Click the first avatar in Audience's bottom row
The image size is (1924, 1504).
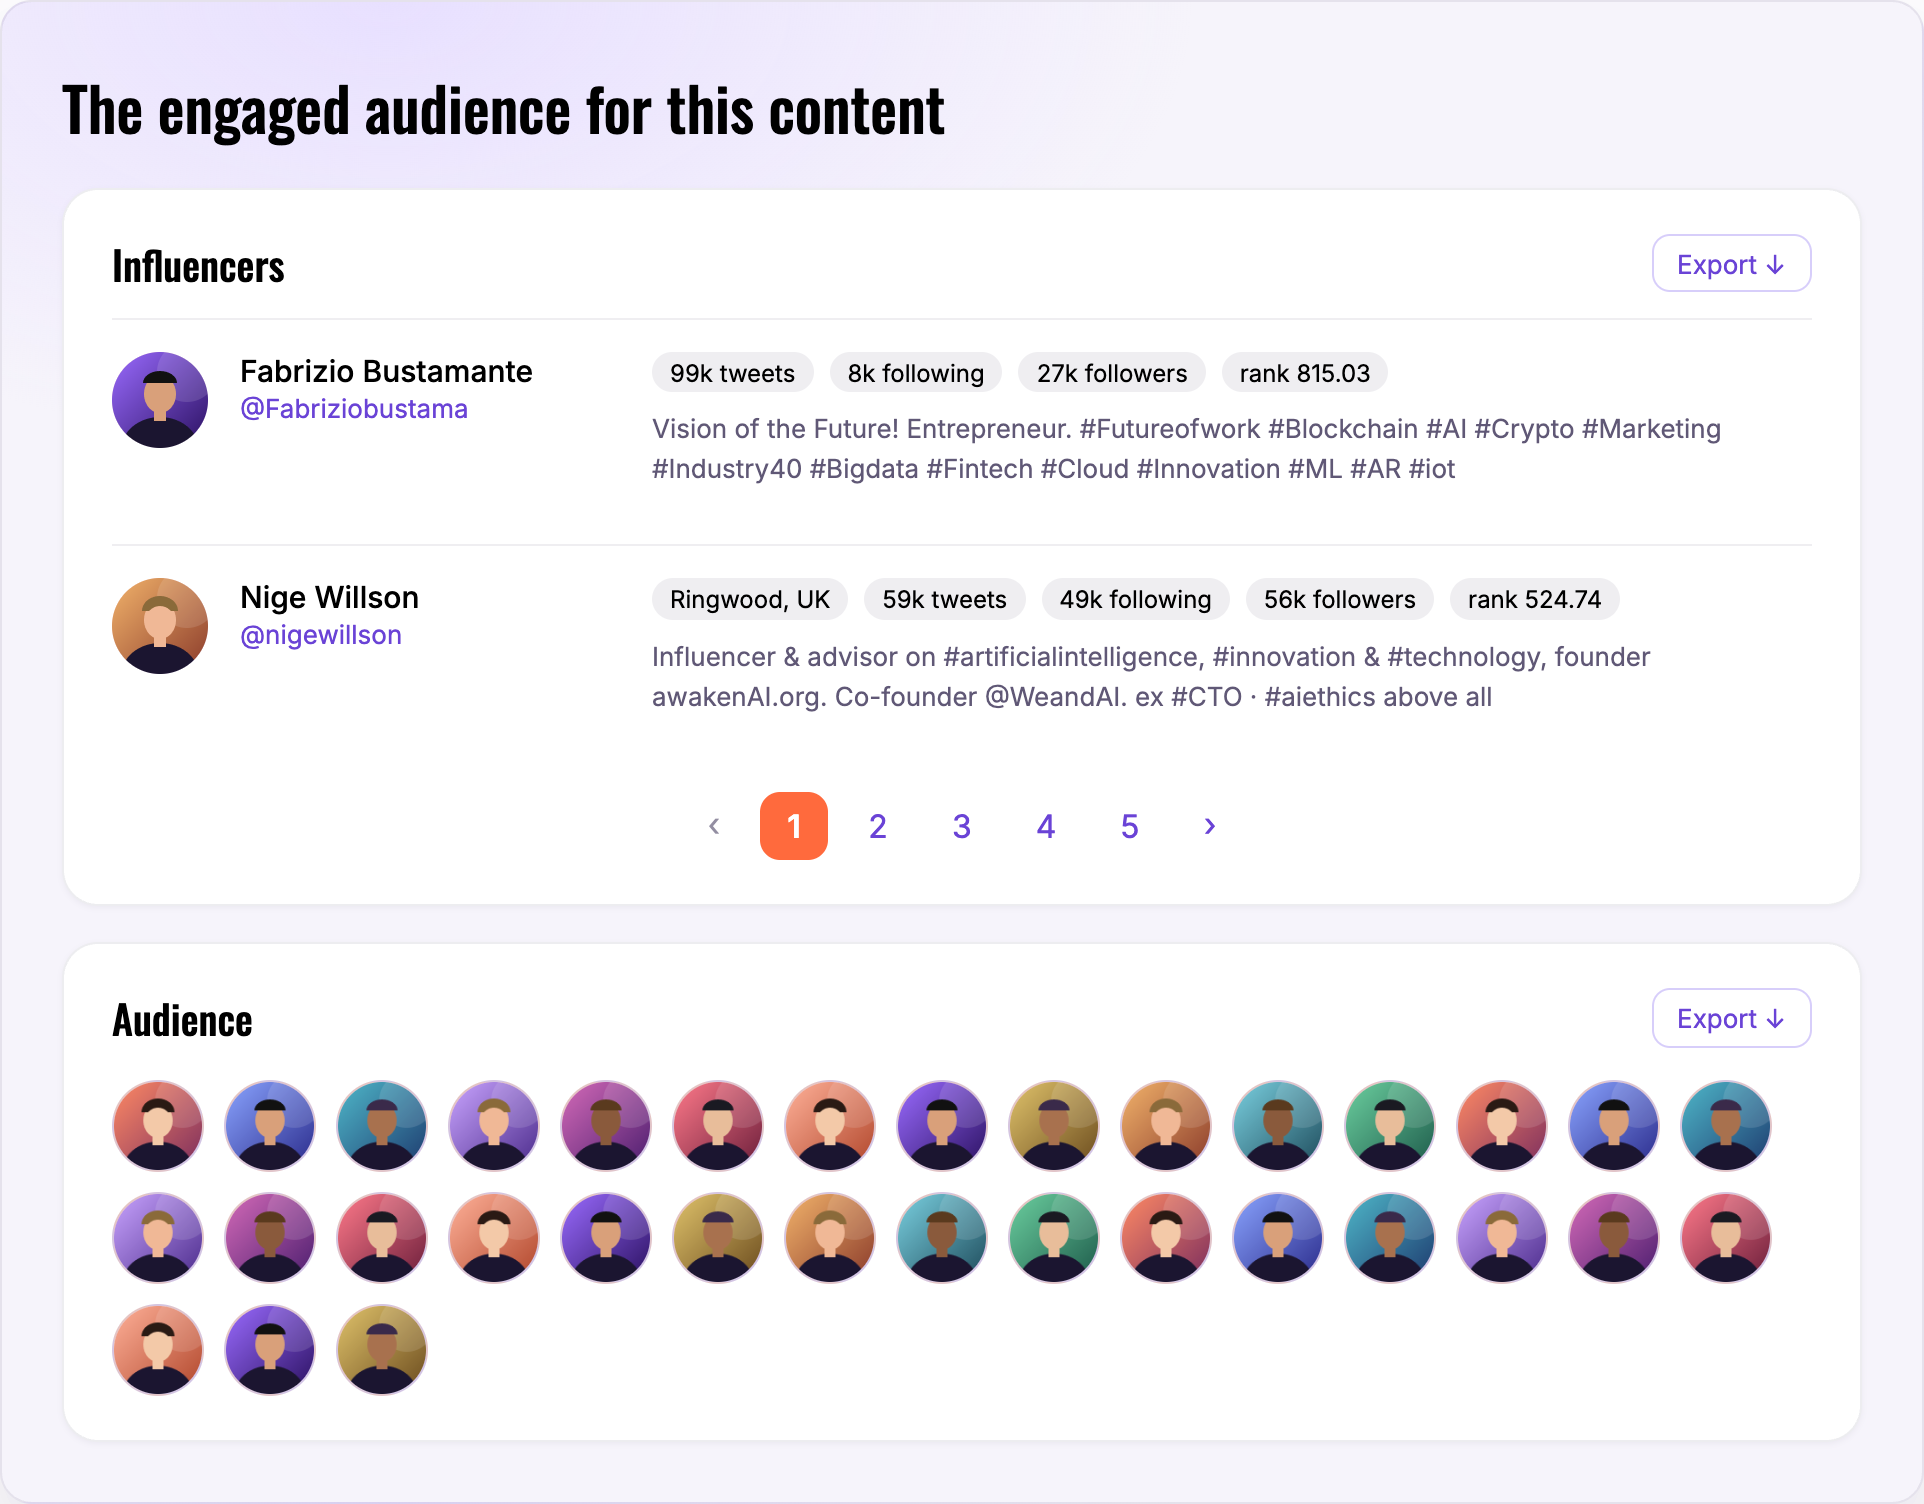coord(158,1350)
